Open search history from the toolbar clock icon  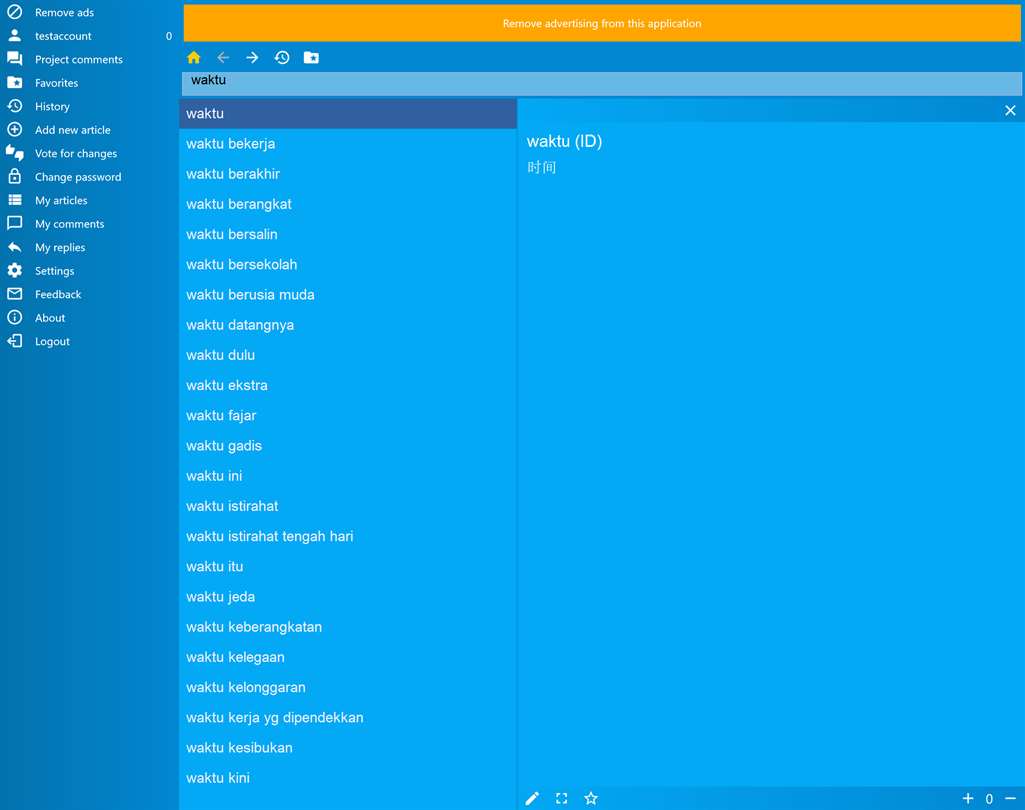282,58
